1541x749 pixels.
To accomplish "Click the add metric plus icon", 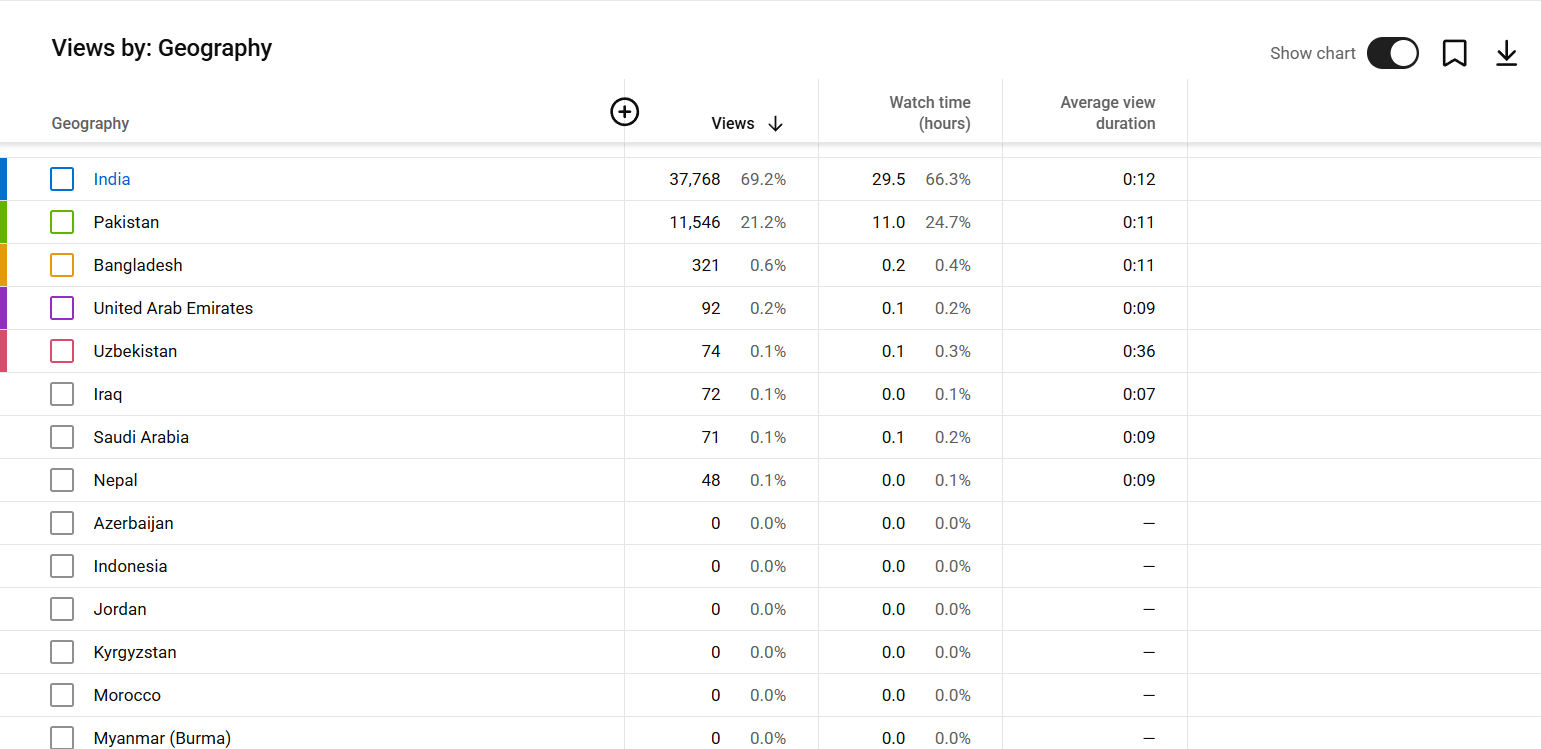I will coord(624,112).
